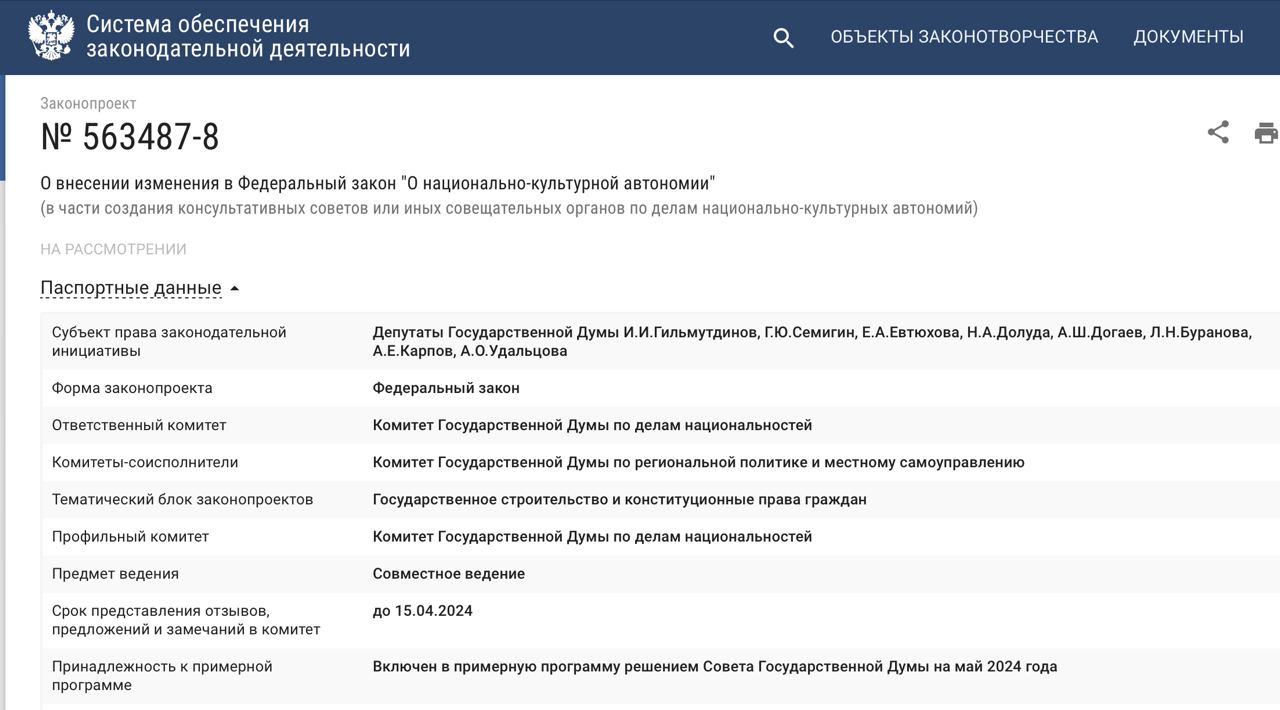
Task: Click the Совместное ведение value
Action: click(x=448, y=574)
